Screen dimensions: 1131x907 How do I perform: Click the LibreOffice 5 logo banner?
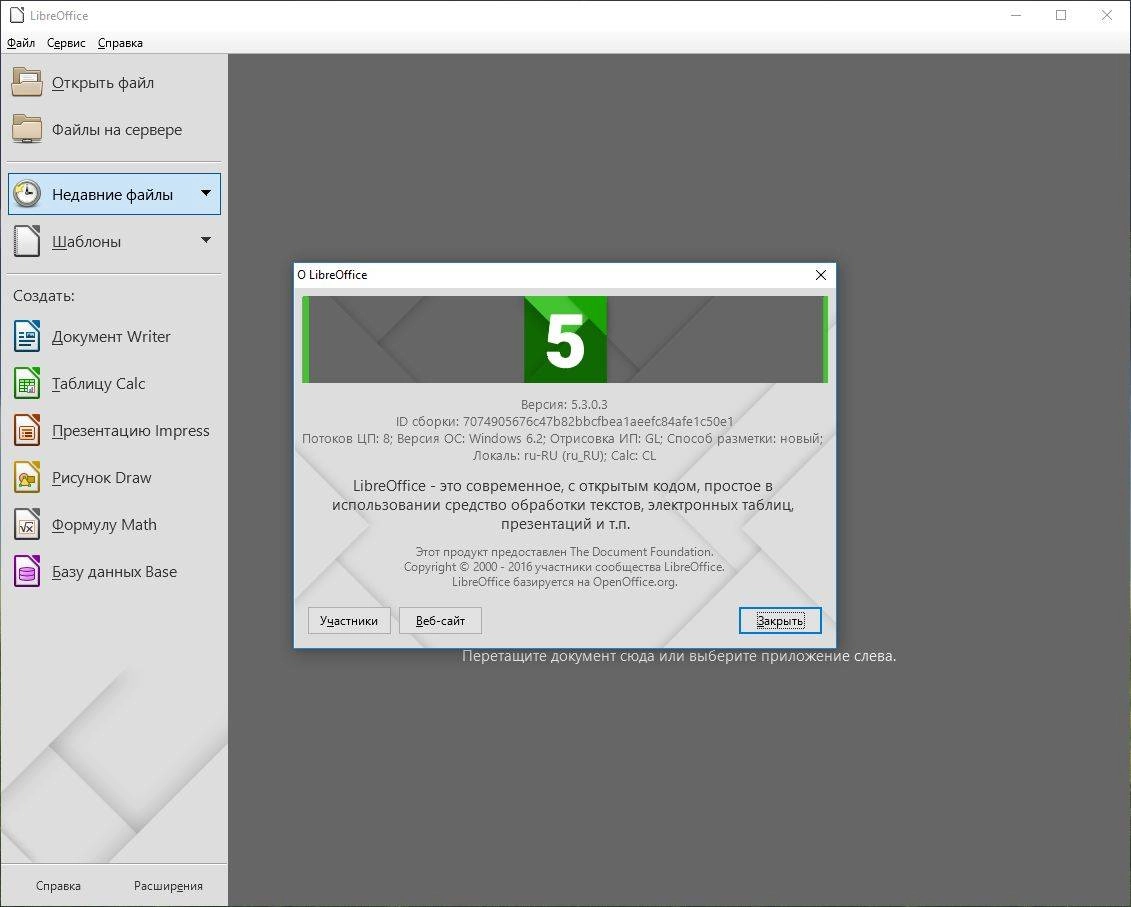coord(565,339)
